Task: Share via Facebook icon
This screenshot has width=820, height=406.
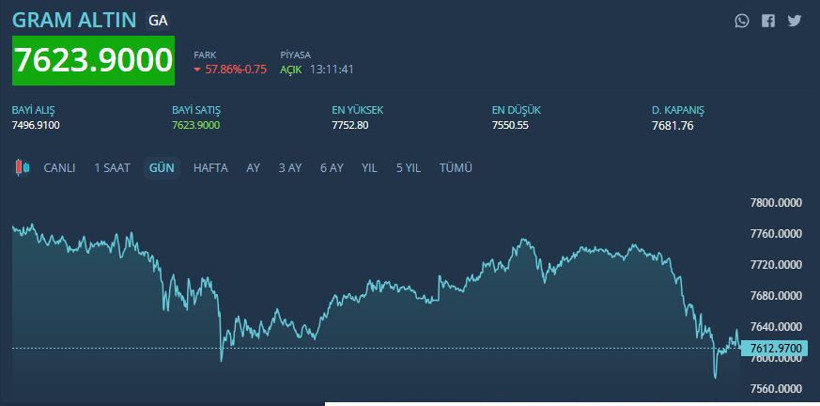Action: tap(768, 20)
